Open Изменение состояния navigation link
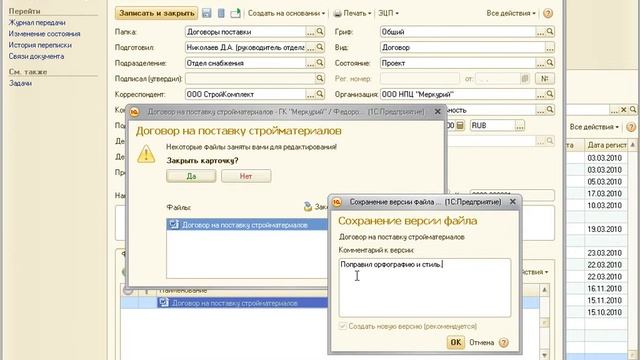Image resolution: width=640 pixels, height=360 pixels. click(x=44, y=34)
